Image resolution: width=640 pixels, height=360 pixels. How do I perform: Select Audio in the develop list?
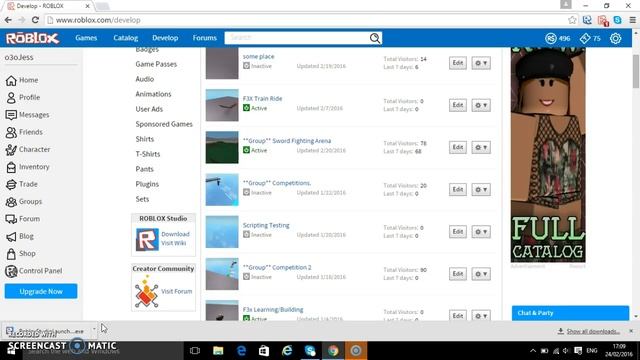pos(145,79)
